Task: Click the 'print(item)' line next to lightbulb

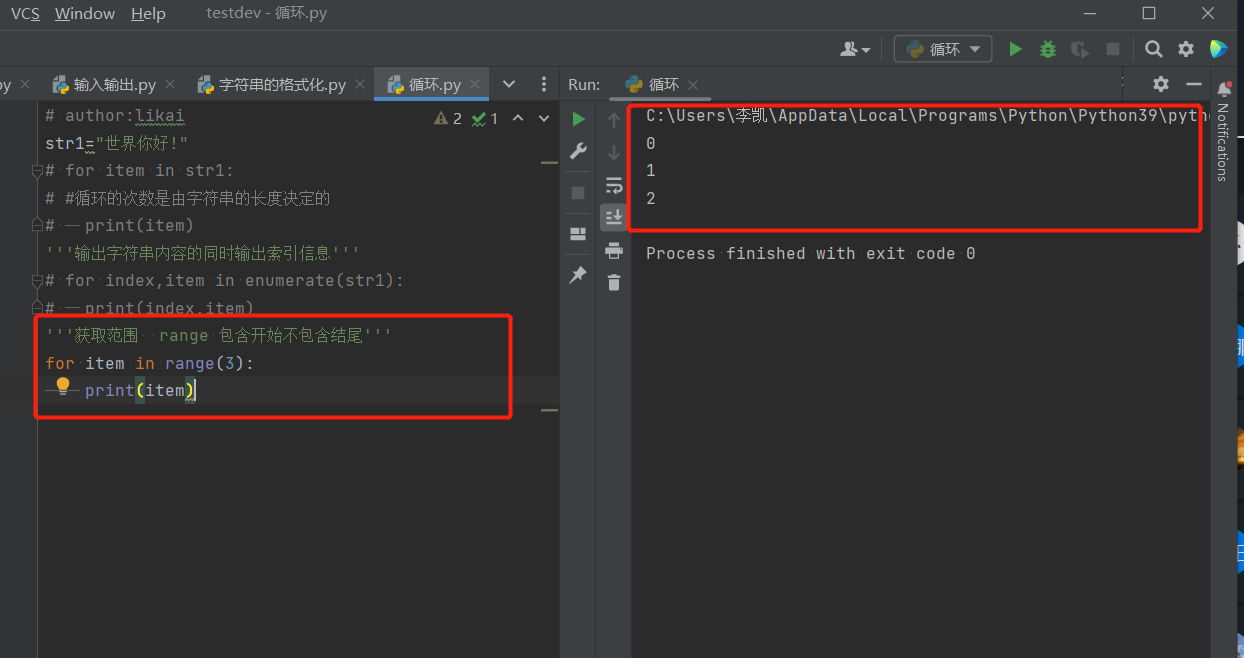Action: 140,391
